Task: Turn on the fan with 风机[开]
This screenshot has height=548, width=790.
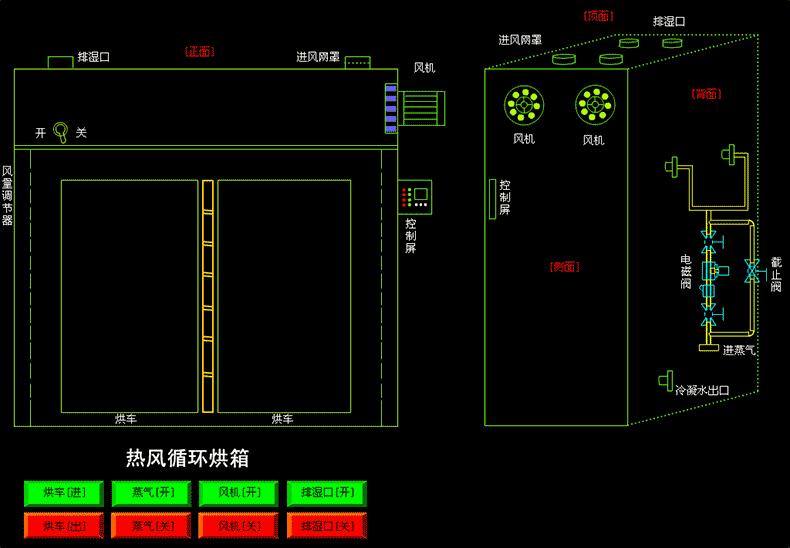Action: (239, 493)
